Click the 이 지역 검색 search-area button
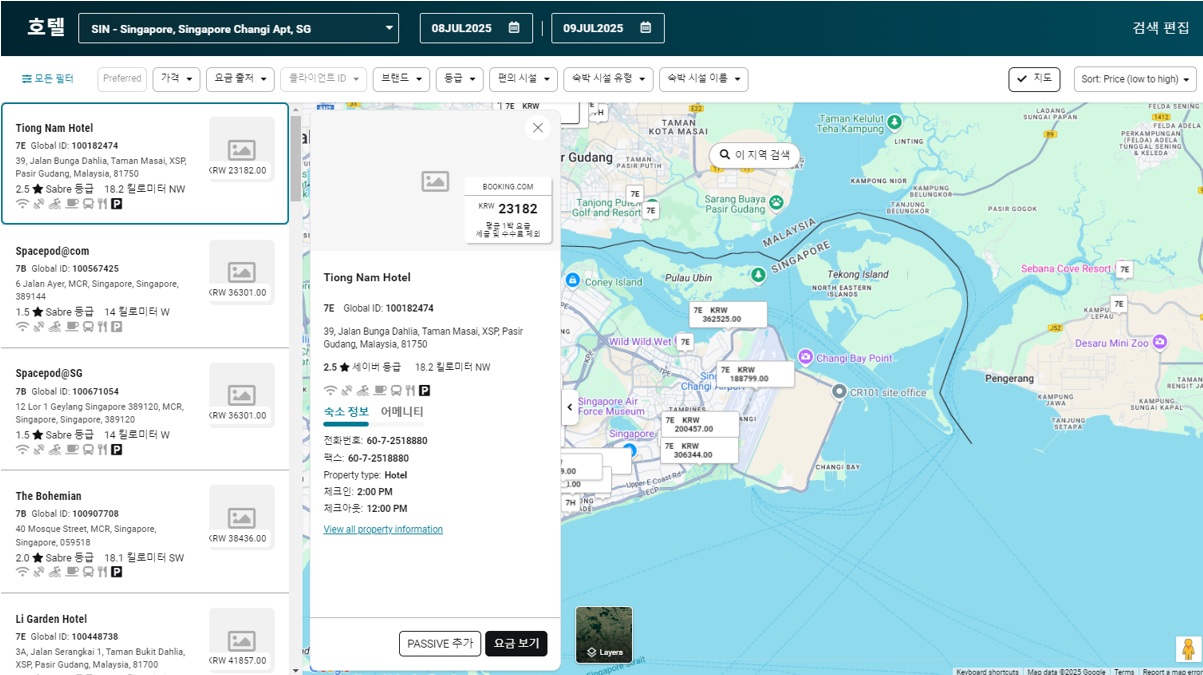1203x675 pixels. click(754, 155)
